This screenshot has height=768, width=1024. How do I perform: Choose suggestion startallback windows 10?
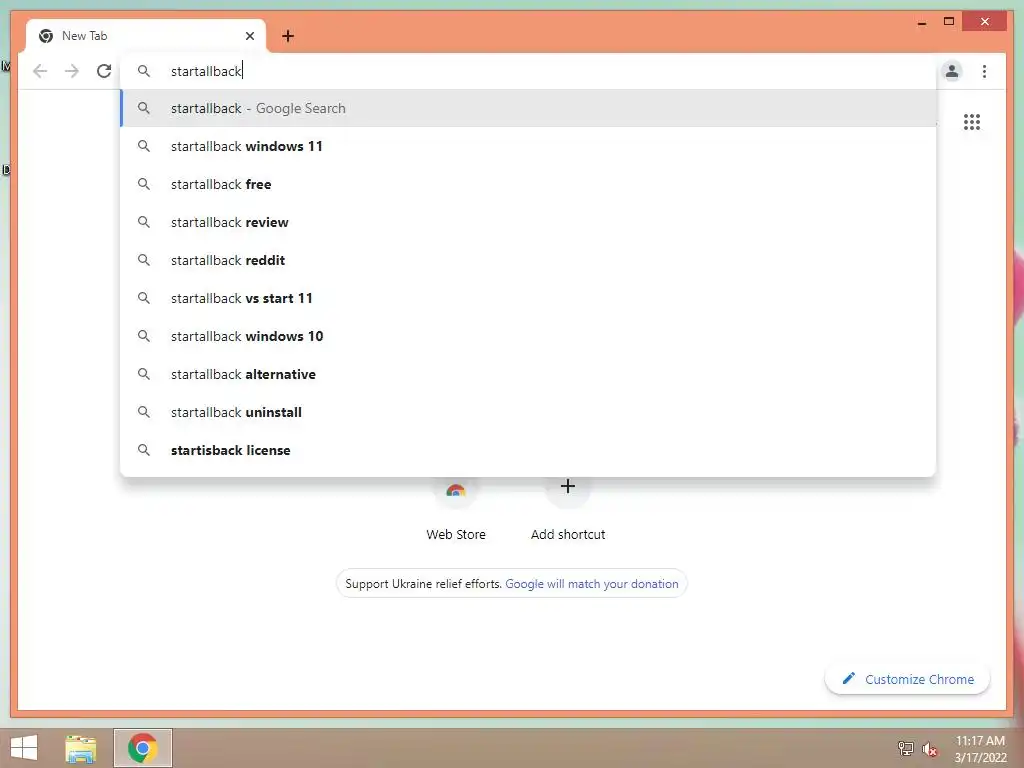(x=528, y=336)
